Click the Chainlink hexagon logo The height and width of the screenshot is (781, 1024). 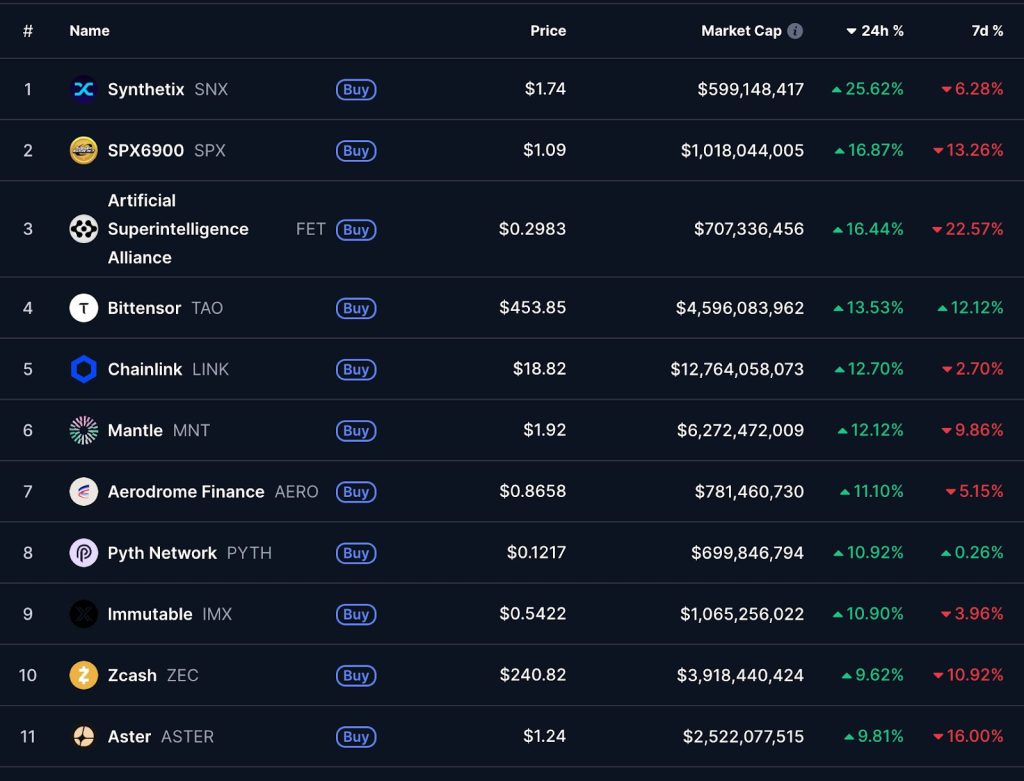click(83, 369)
